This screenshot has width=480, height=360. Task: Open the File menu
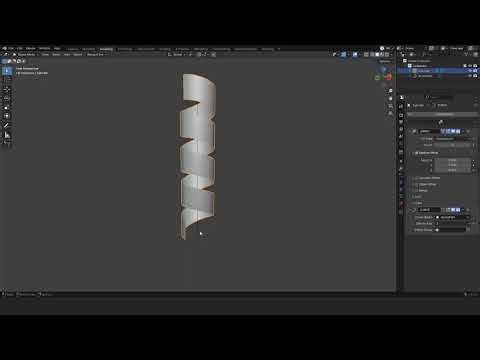tap(11, 49)
